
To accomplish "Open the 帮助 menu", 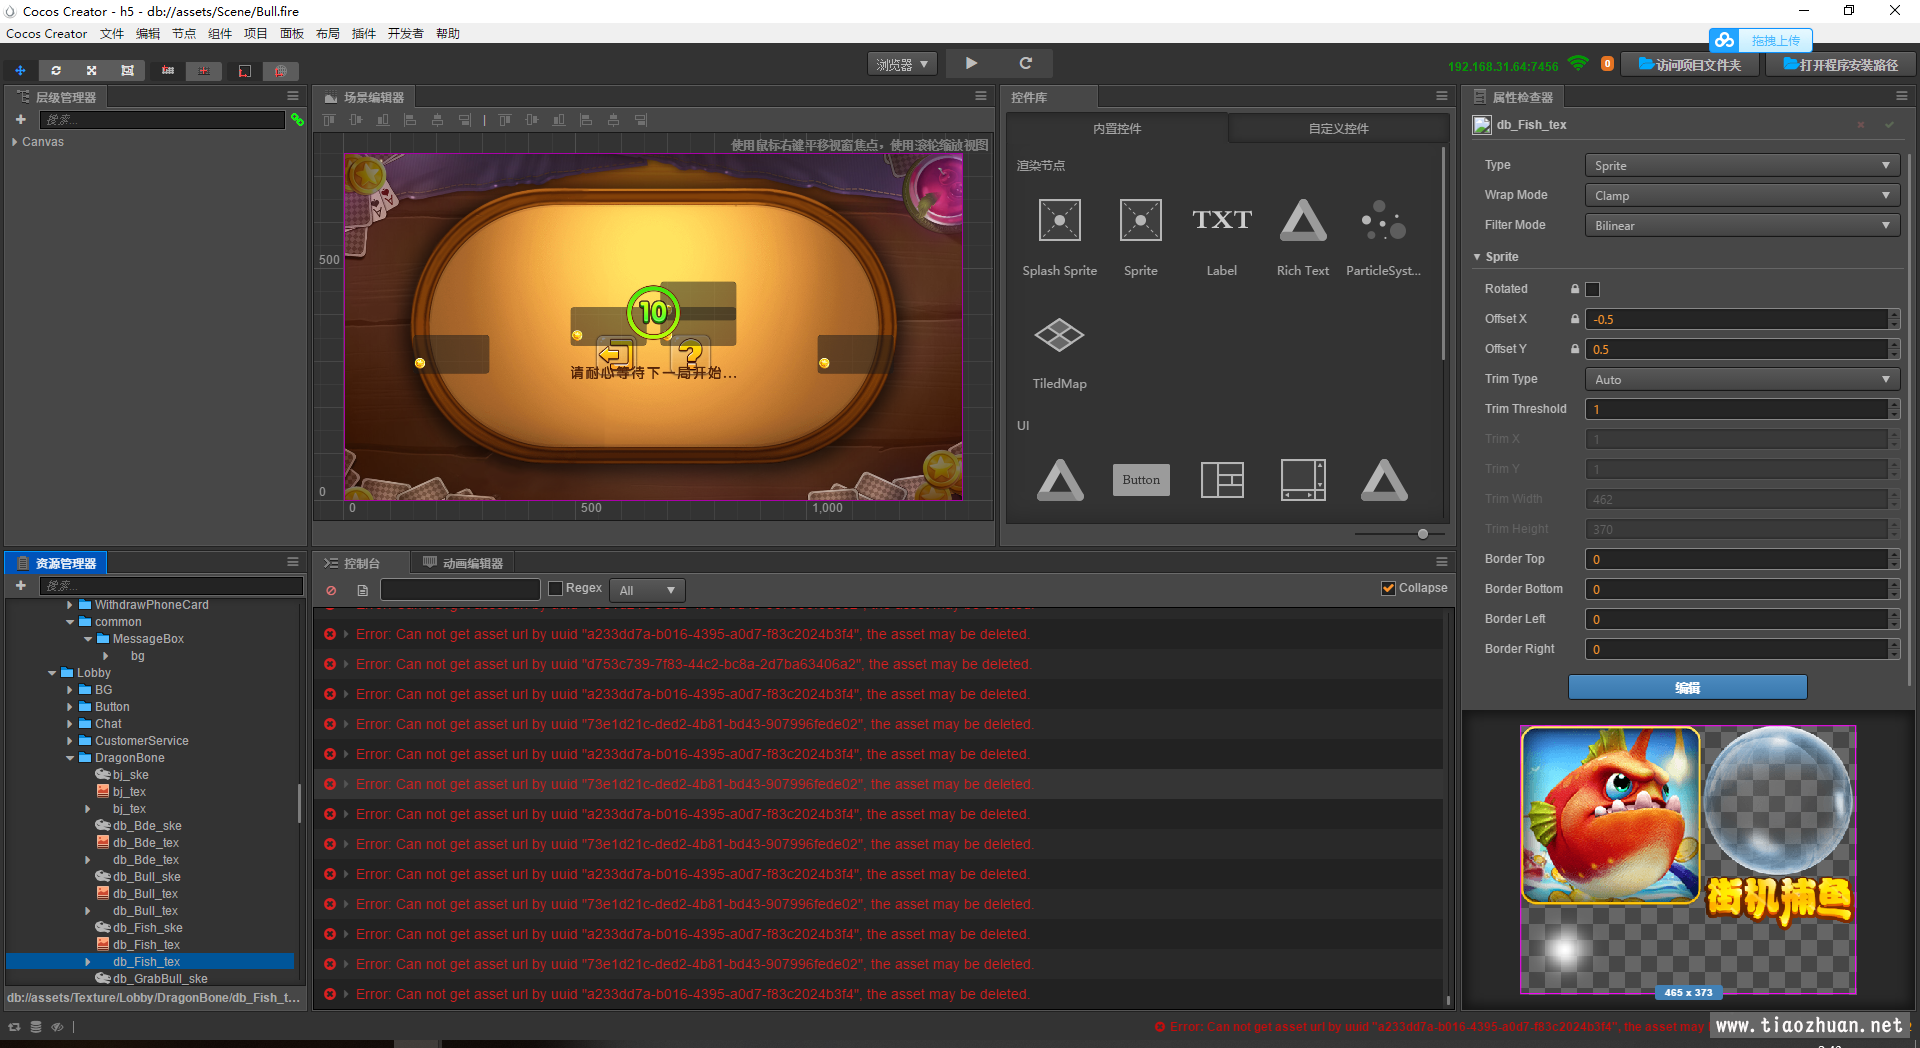I will coord(448,34).
